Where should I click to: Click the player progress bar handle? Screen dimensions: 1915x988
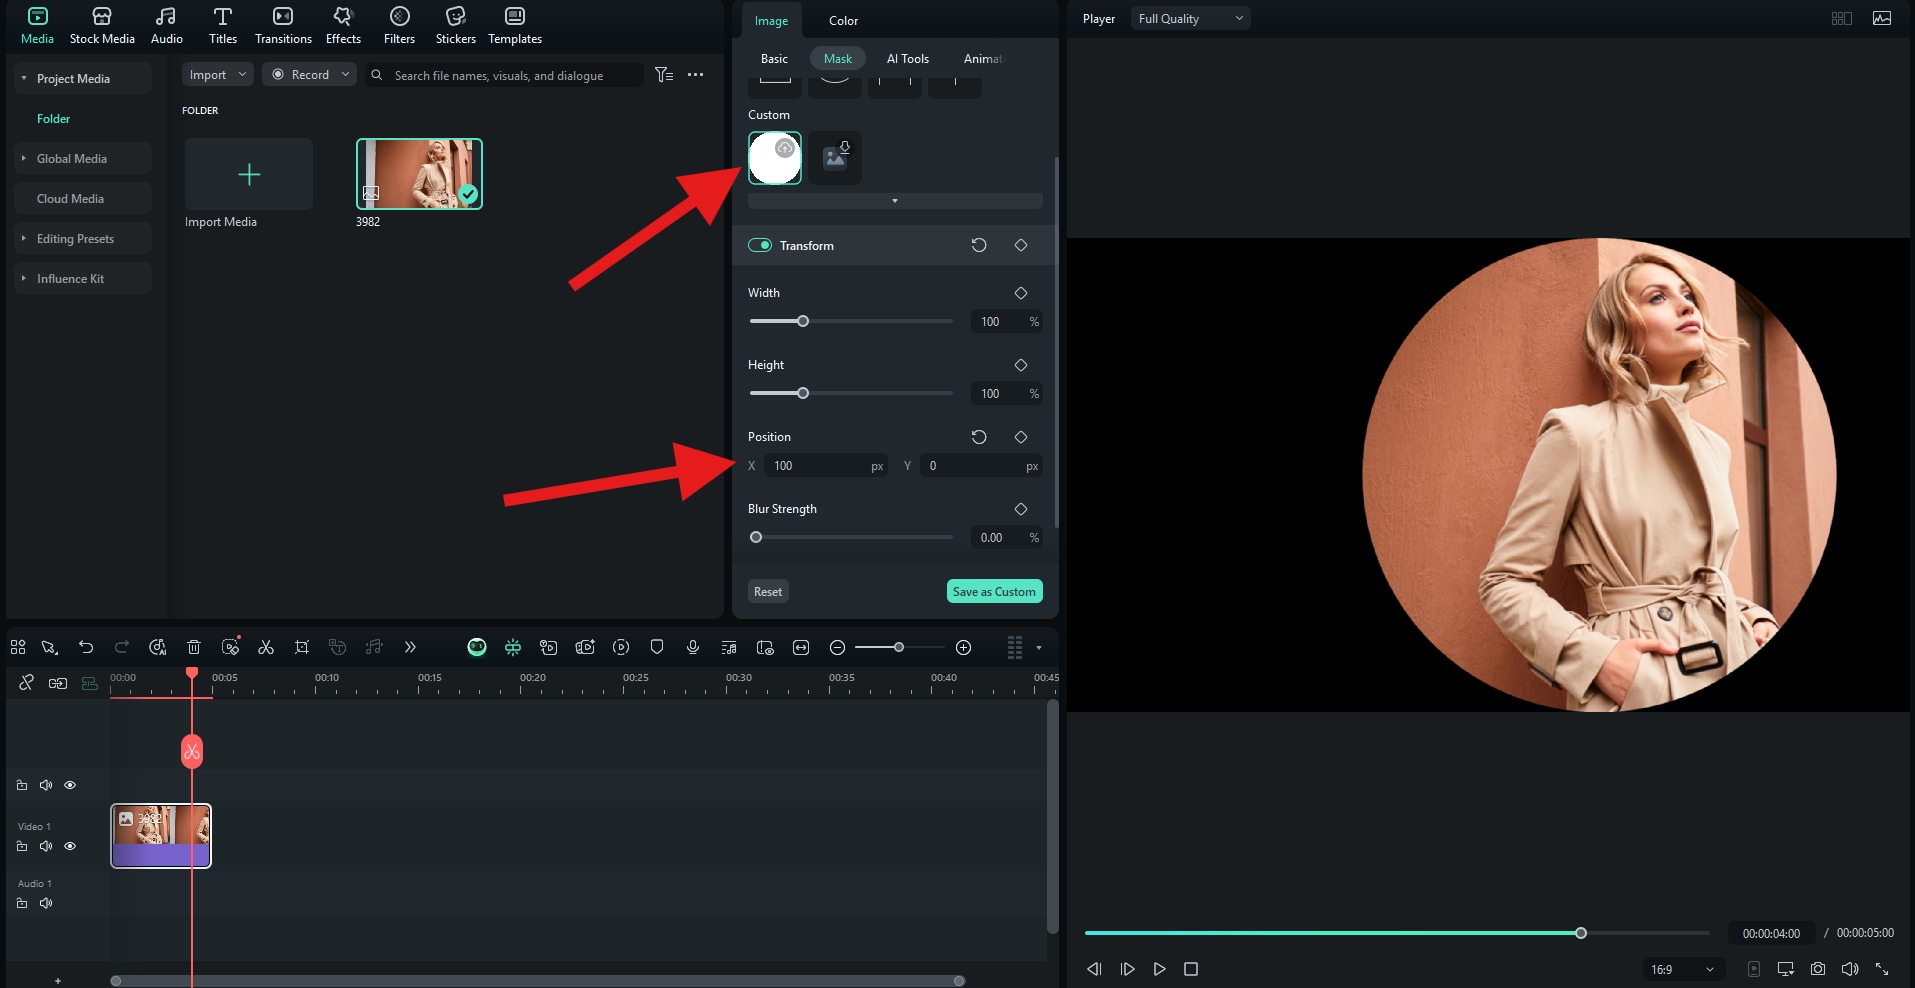pyautogui.click(x=1581, y=933)
